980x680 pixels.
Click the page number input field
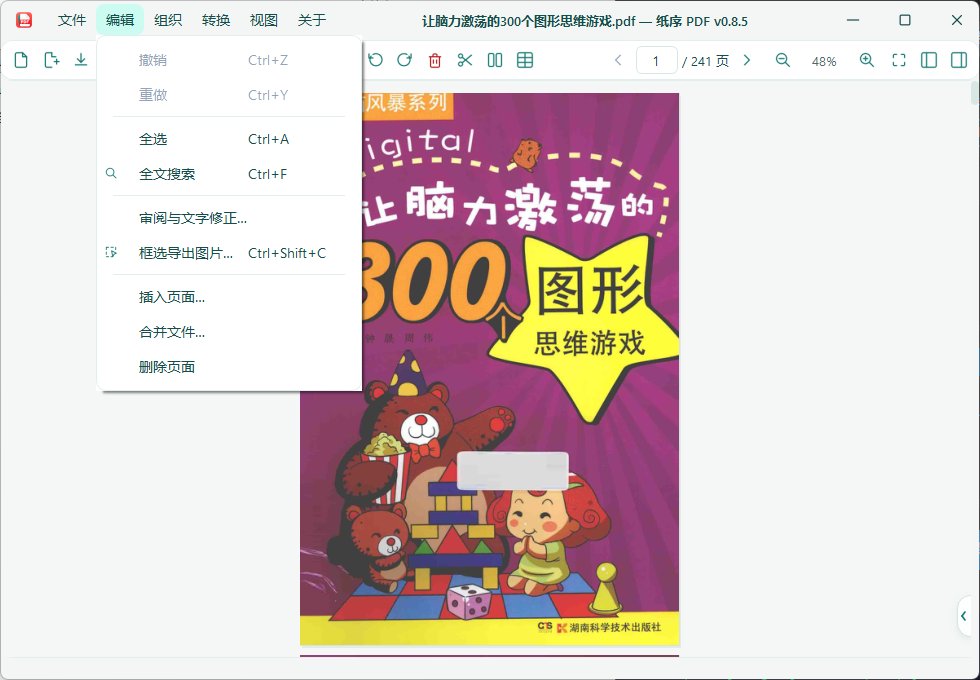coord(656,61)
